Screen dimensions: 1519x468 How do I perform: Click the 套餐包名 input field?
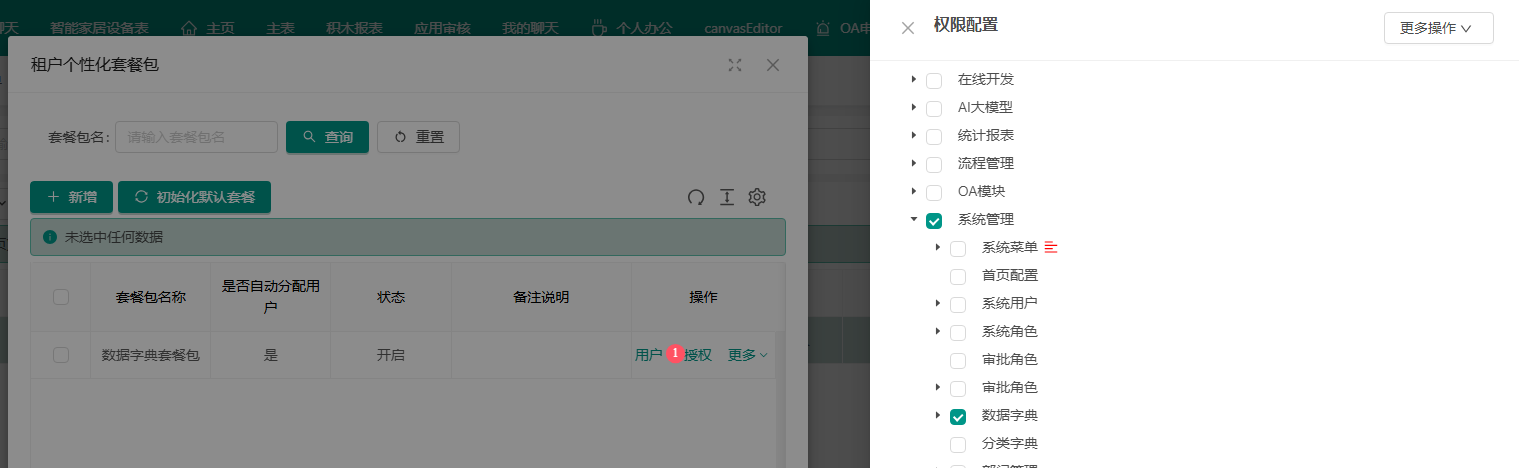(196, 137)
